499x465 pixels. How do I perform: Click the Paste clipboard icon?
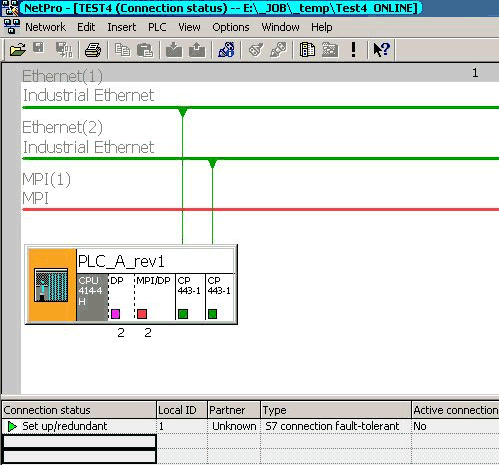tap(145, 50)
